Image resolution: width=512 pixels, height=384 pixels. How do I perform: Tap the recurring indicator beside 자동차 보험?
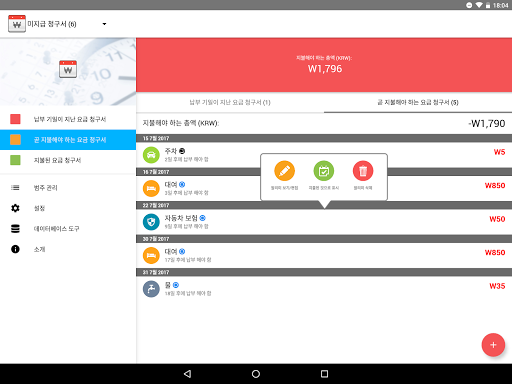point(203,218)
